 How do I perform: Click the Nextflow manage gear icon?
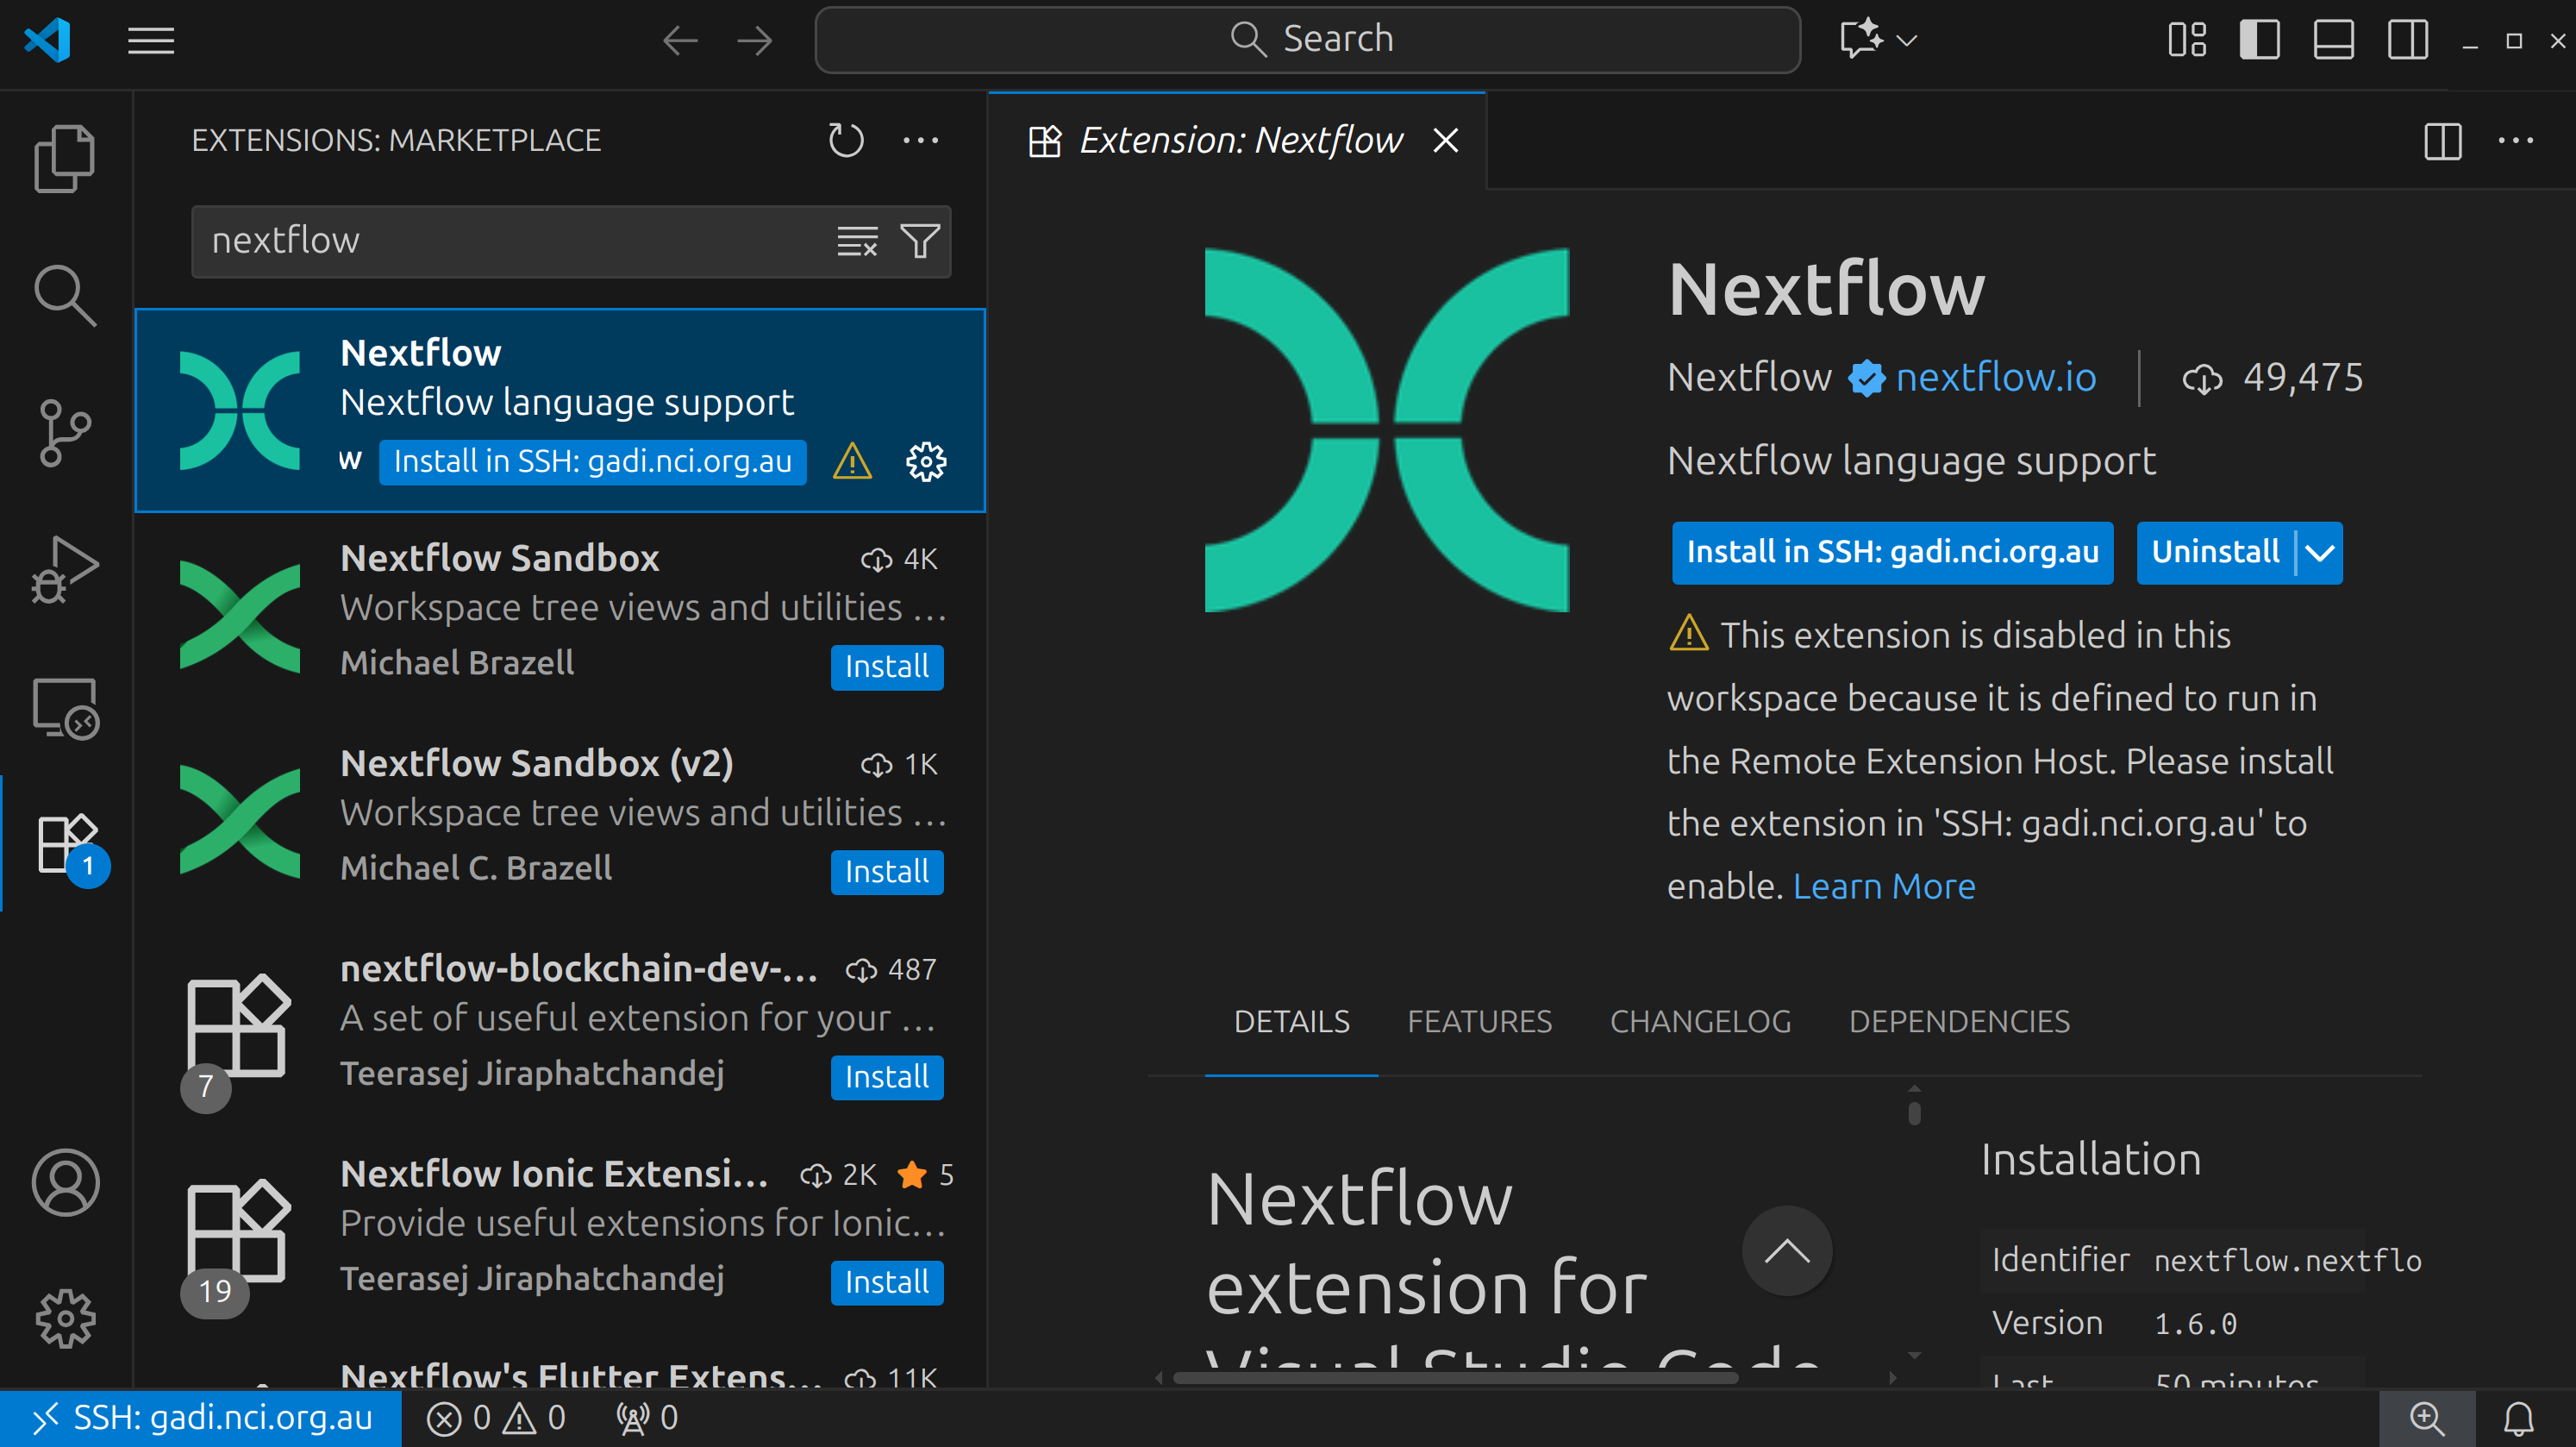tap(925, 461)
